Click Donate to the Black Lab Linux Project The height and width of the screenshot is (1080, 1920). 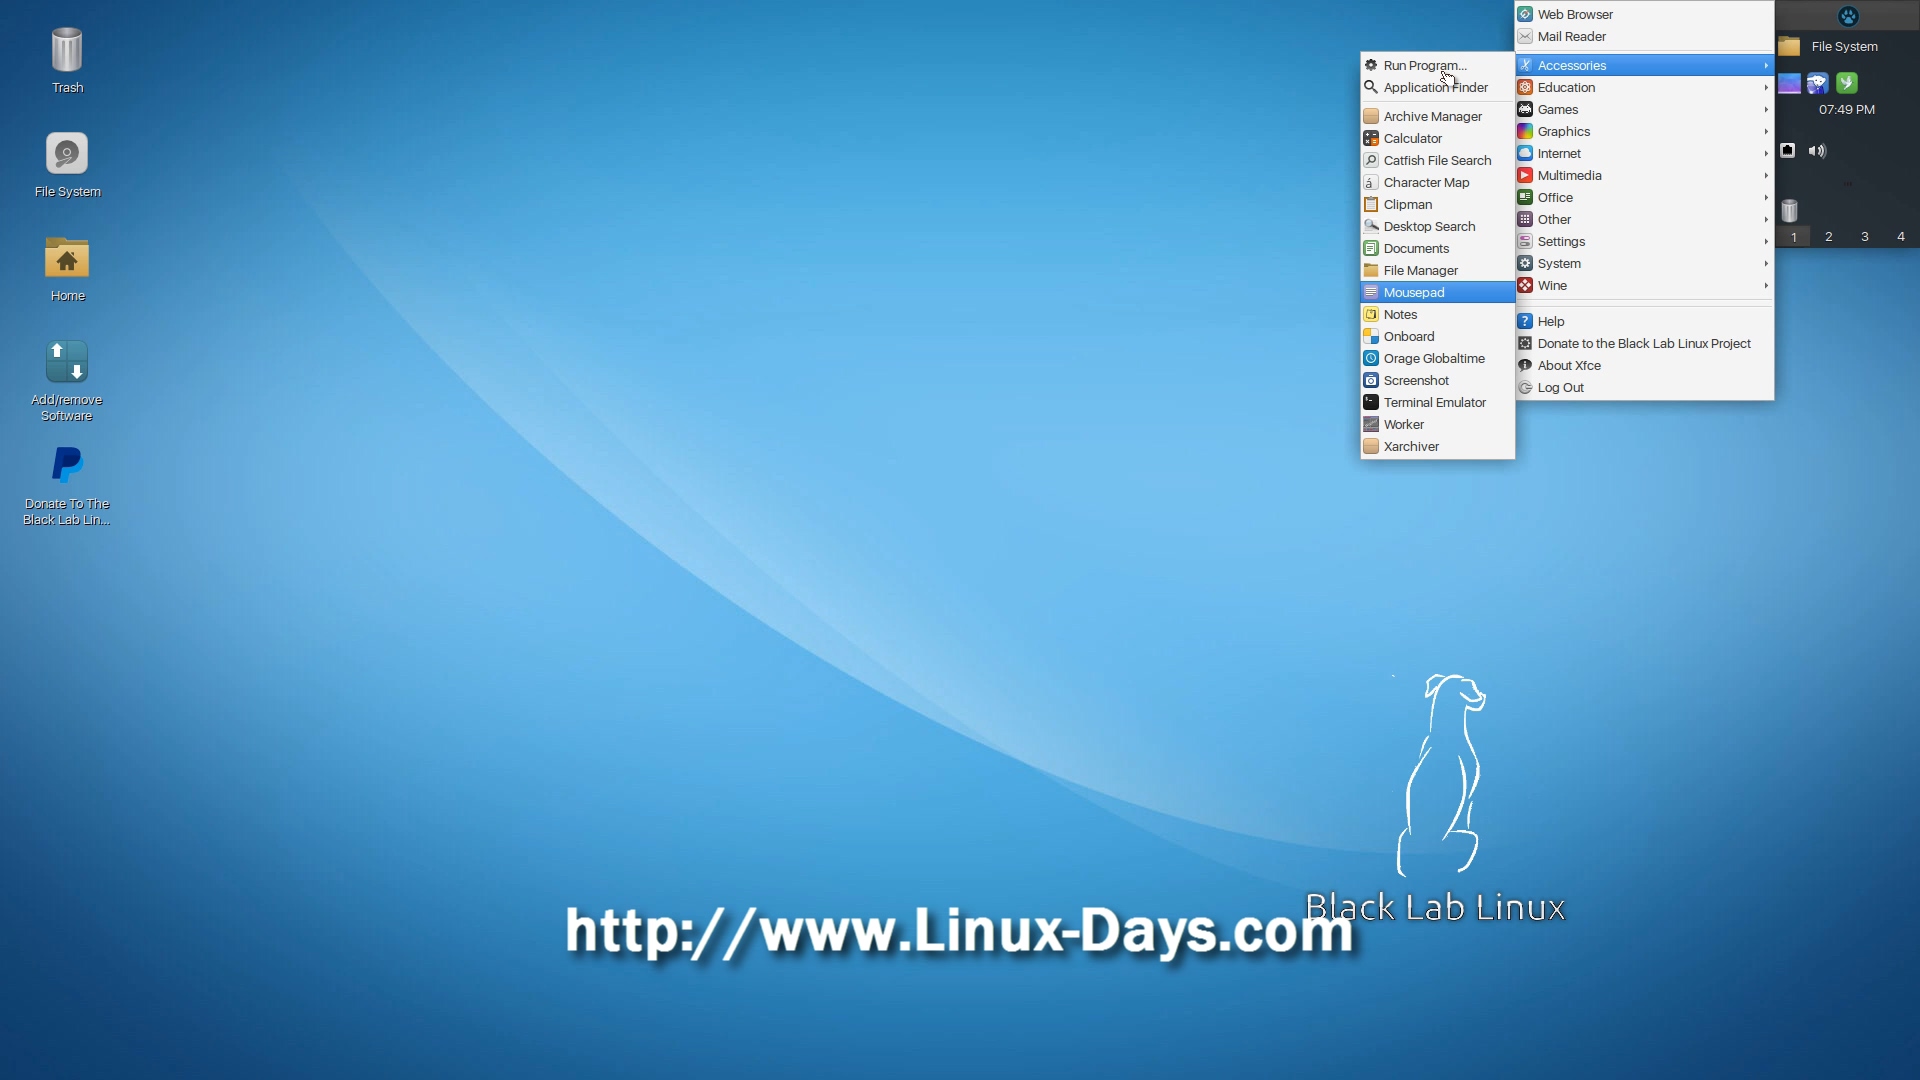[1645, 344]
